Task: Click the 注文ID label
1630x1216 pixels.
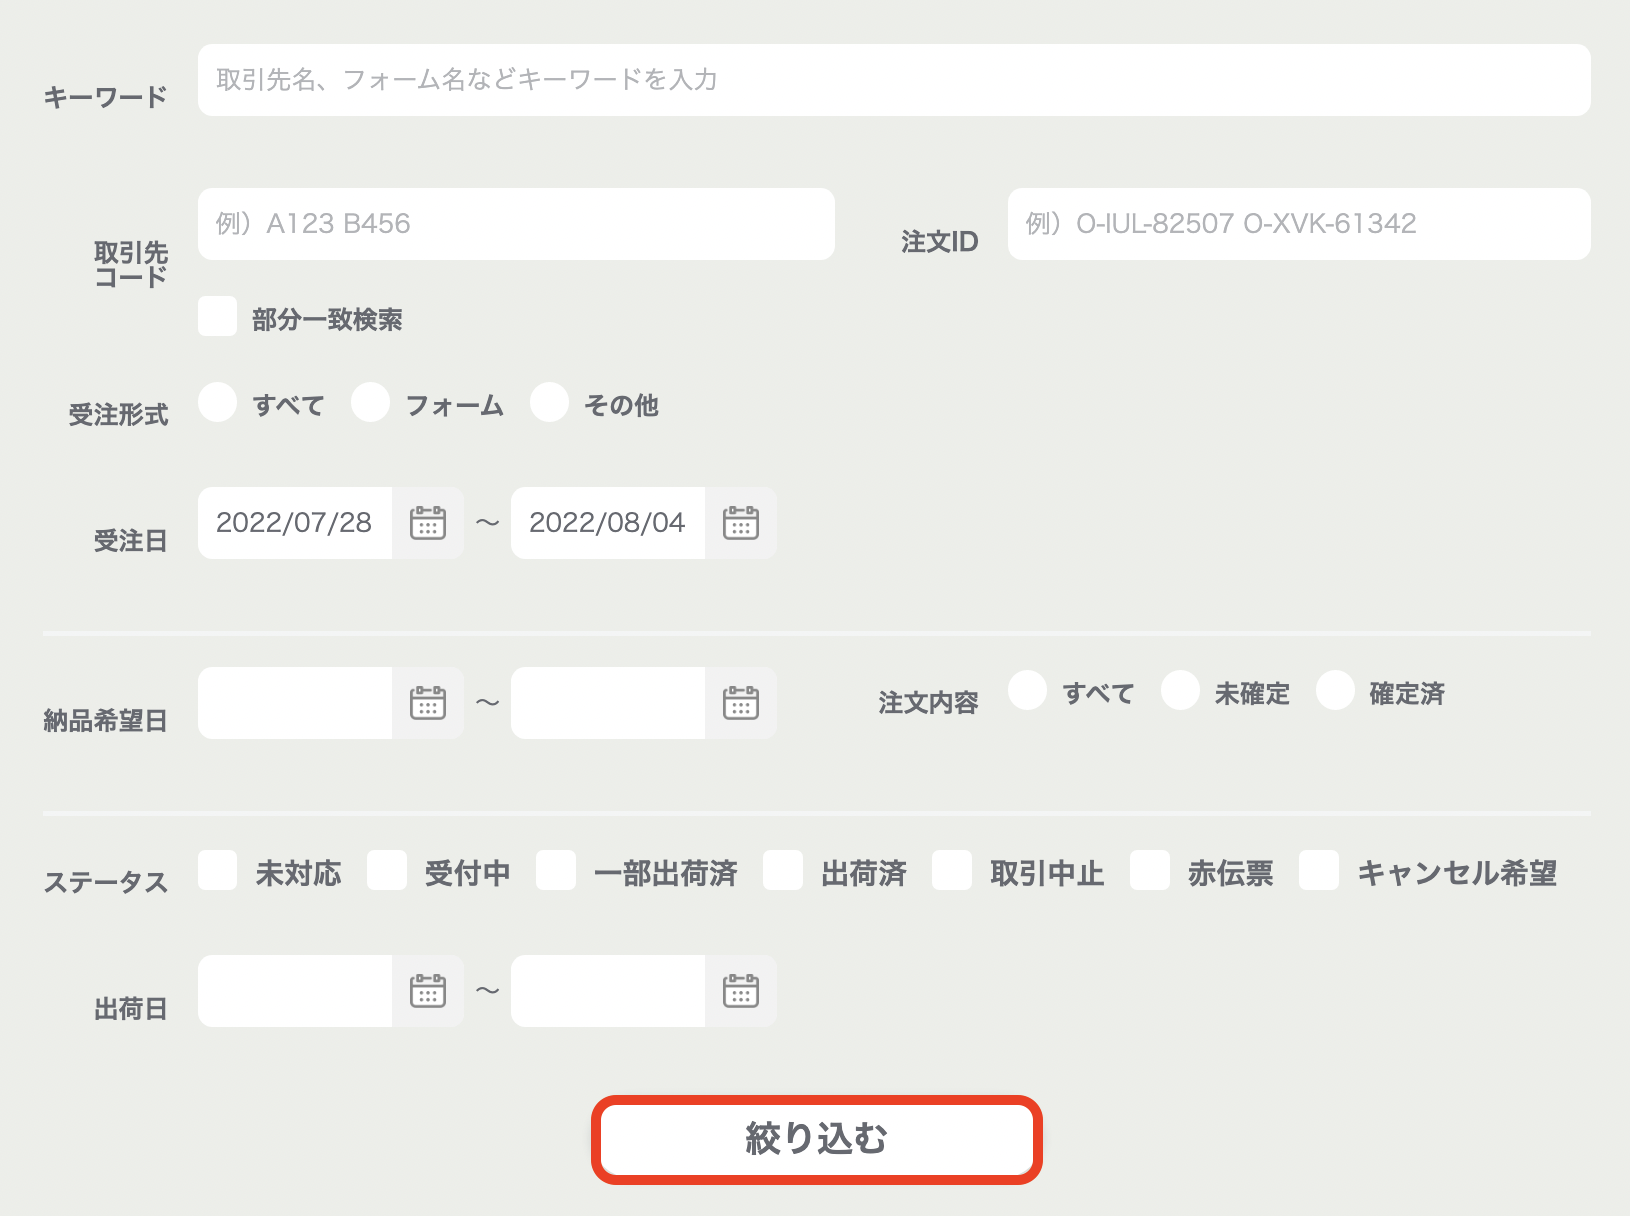Action: tap(939, 242)
